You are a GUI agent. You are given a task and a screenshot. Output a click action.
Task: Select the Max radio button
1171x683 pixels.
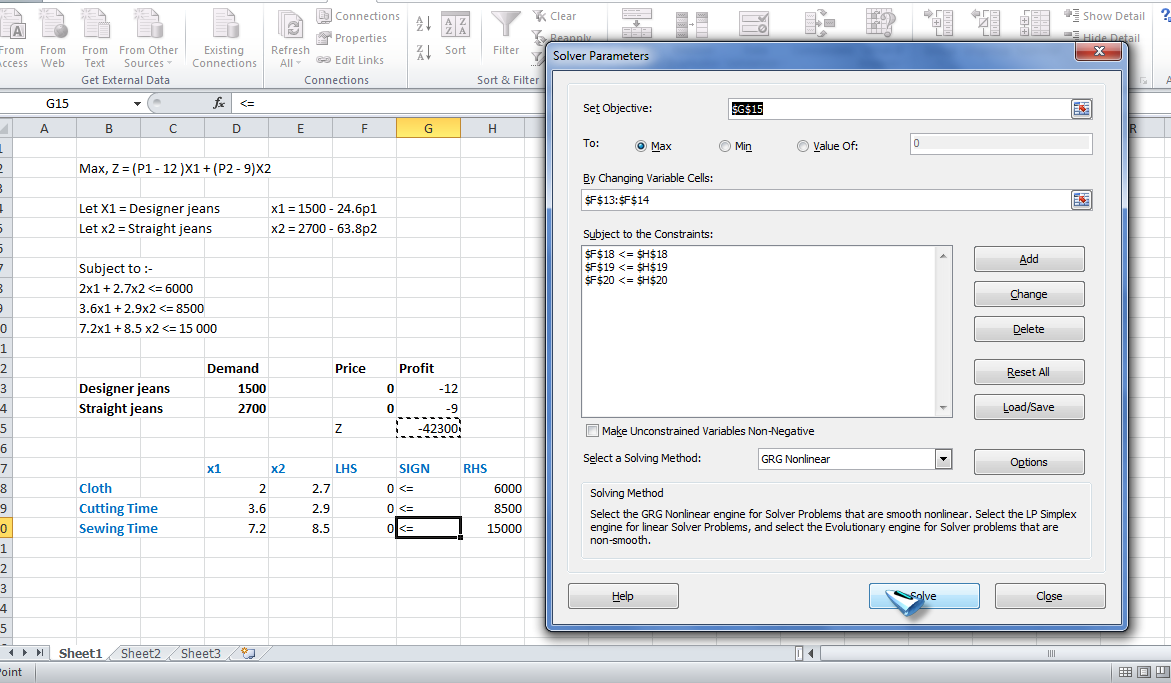click(x=641, y=146)
